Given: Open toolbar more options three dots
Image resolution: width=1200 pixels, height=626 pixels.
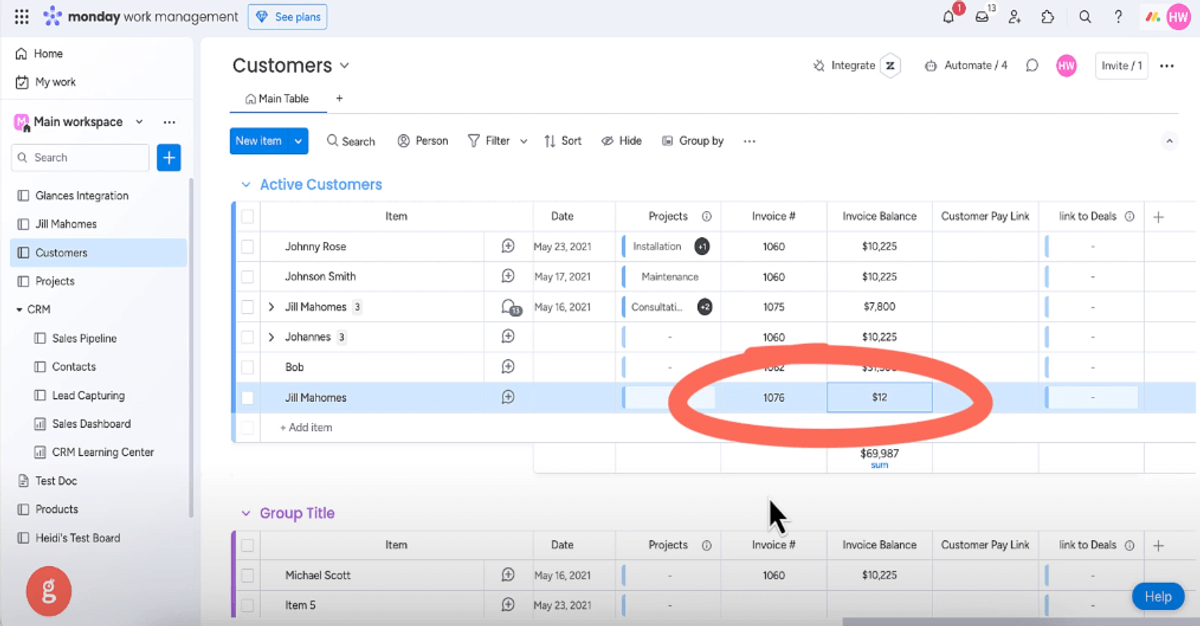Looking at the screenshot, I should point(749,141).
